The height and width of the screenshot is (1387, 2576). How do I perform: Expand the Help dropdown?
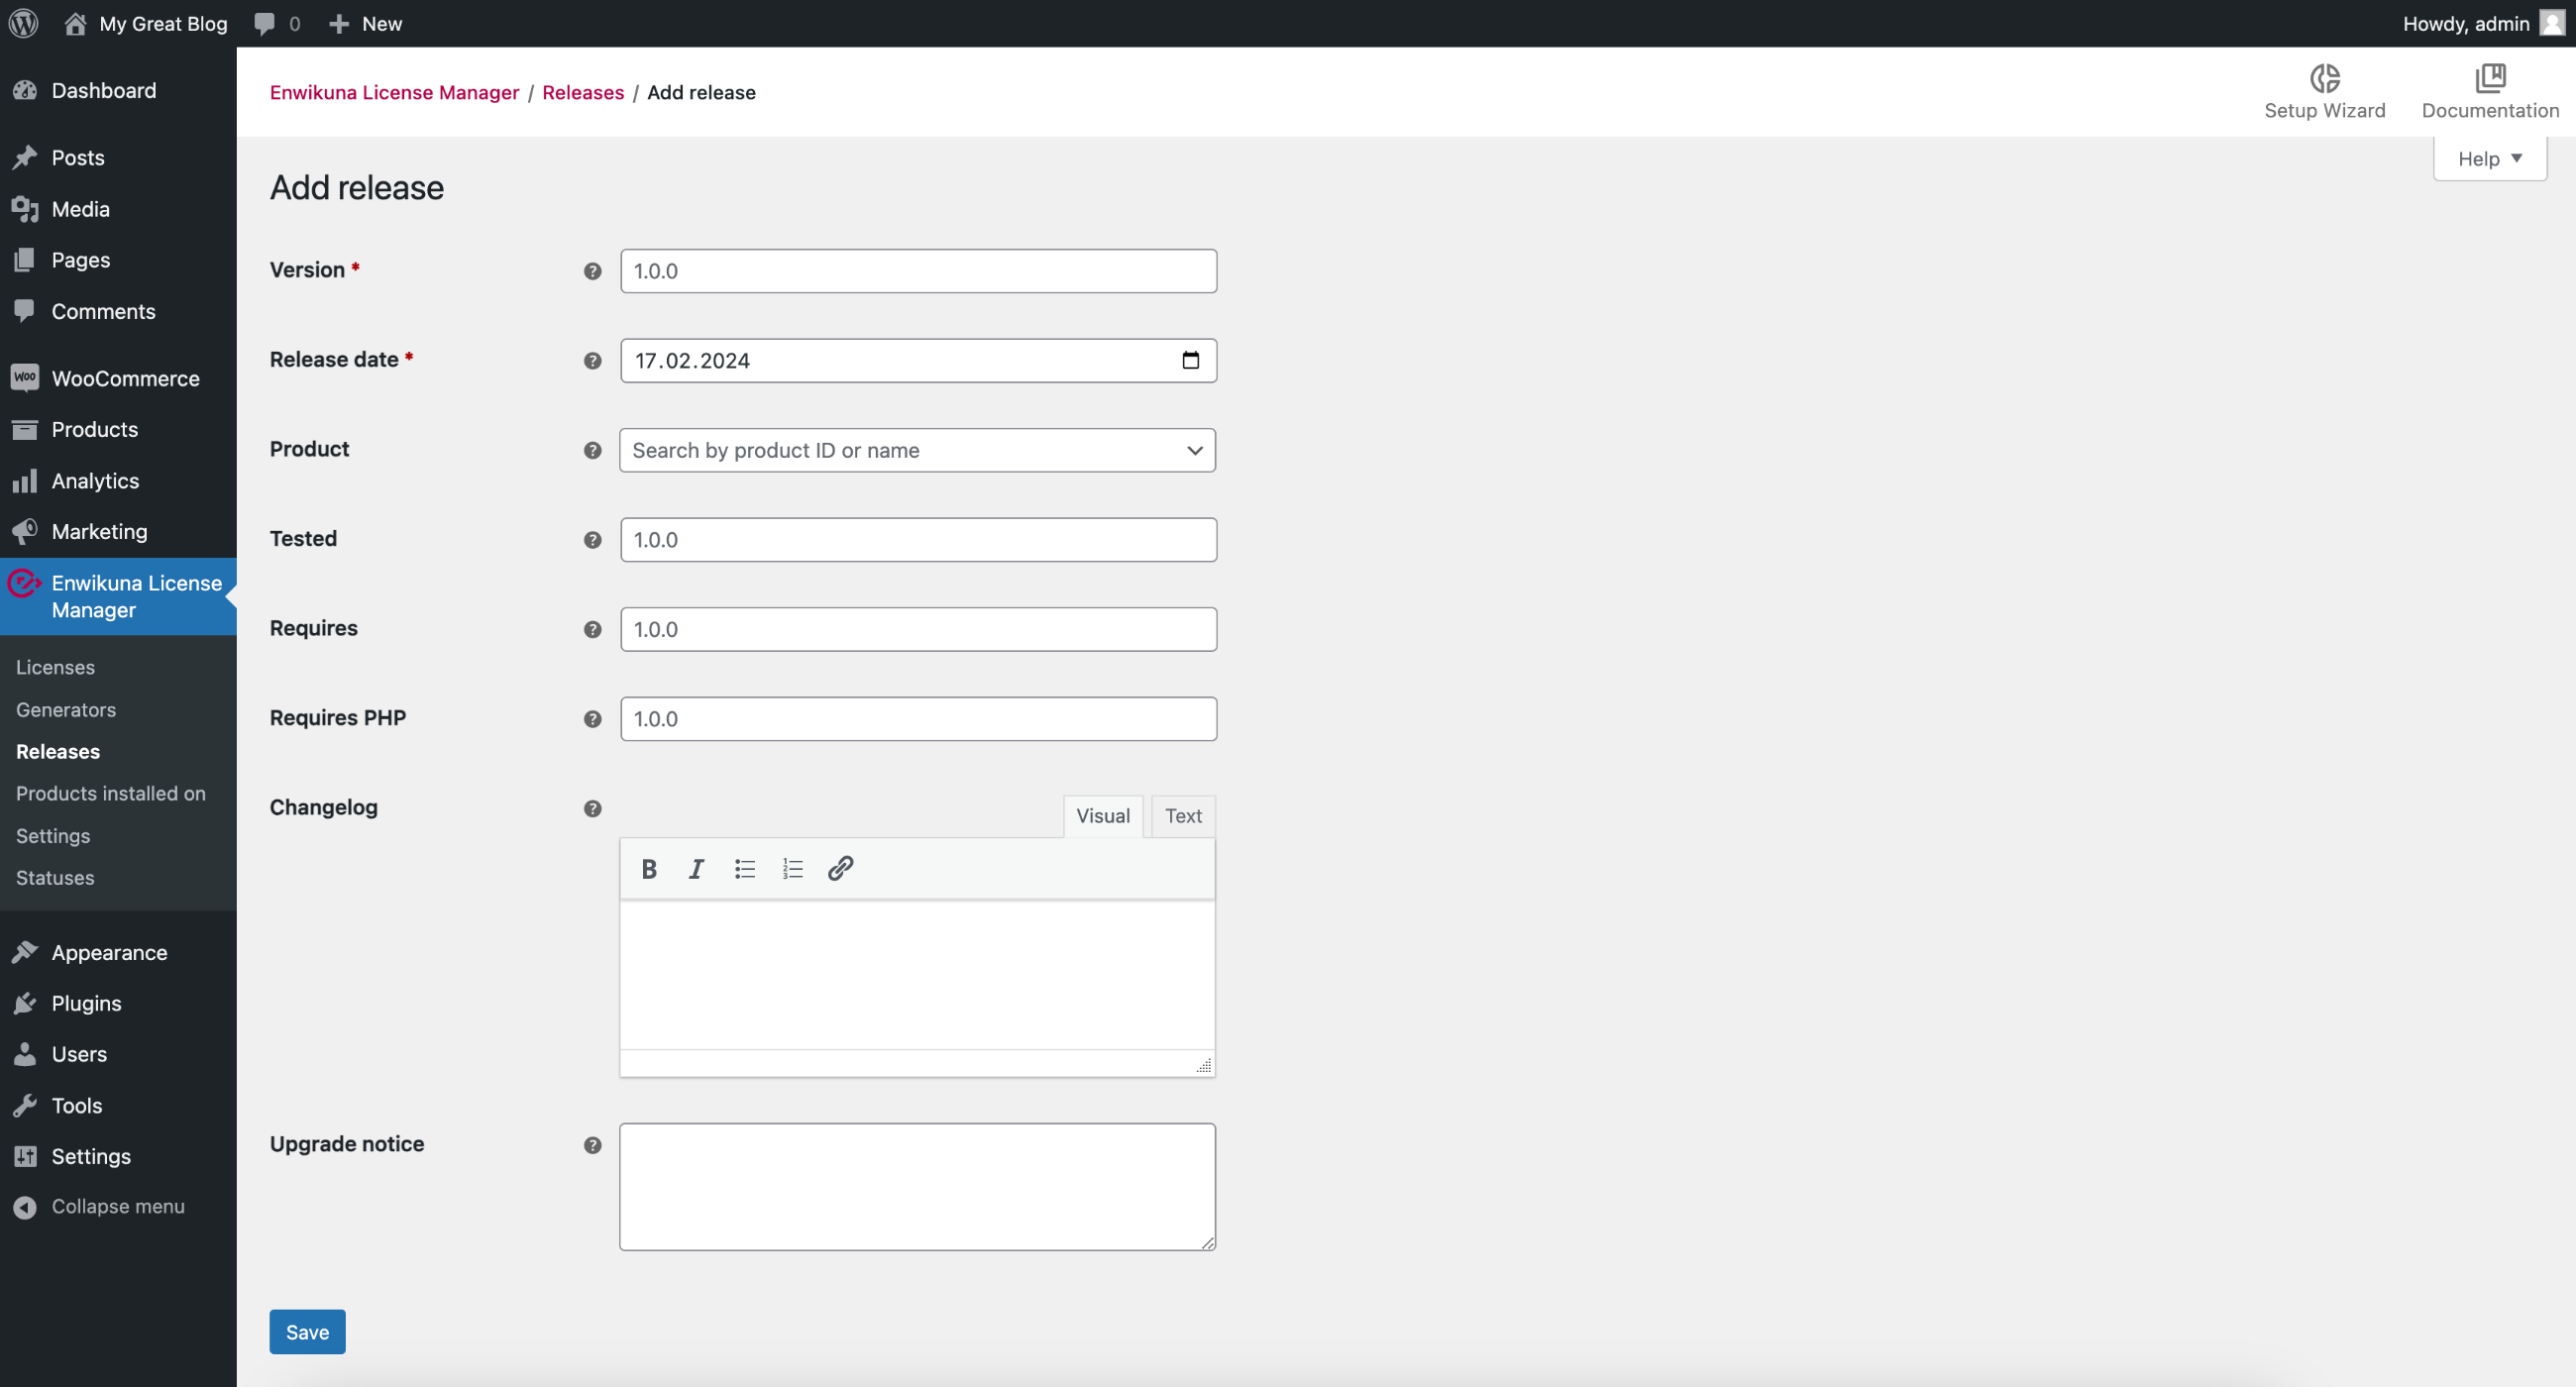tap(2489, 159)
